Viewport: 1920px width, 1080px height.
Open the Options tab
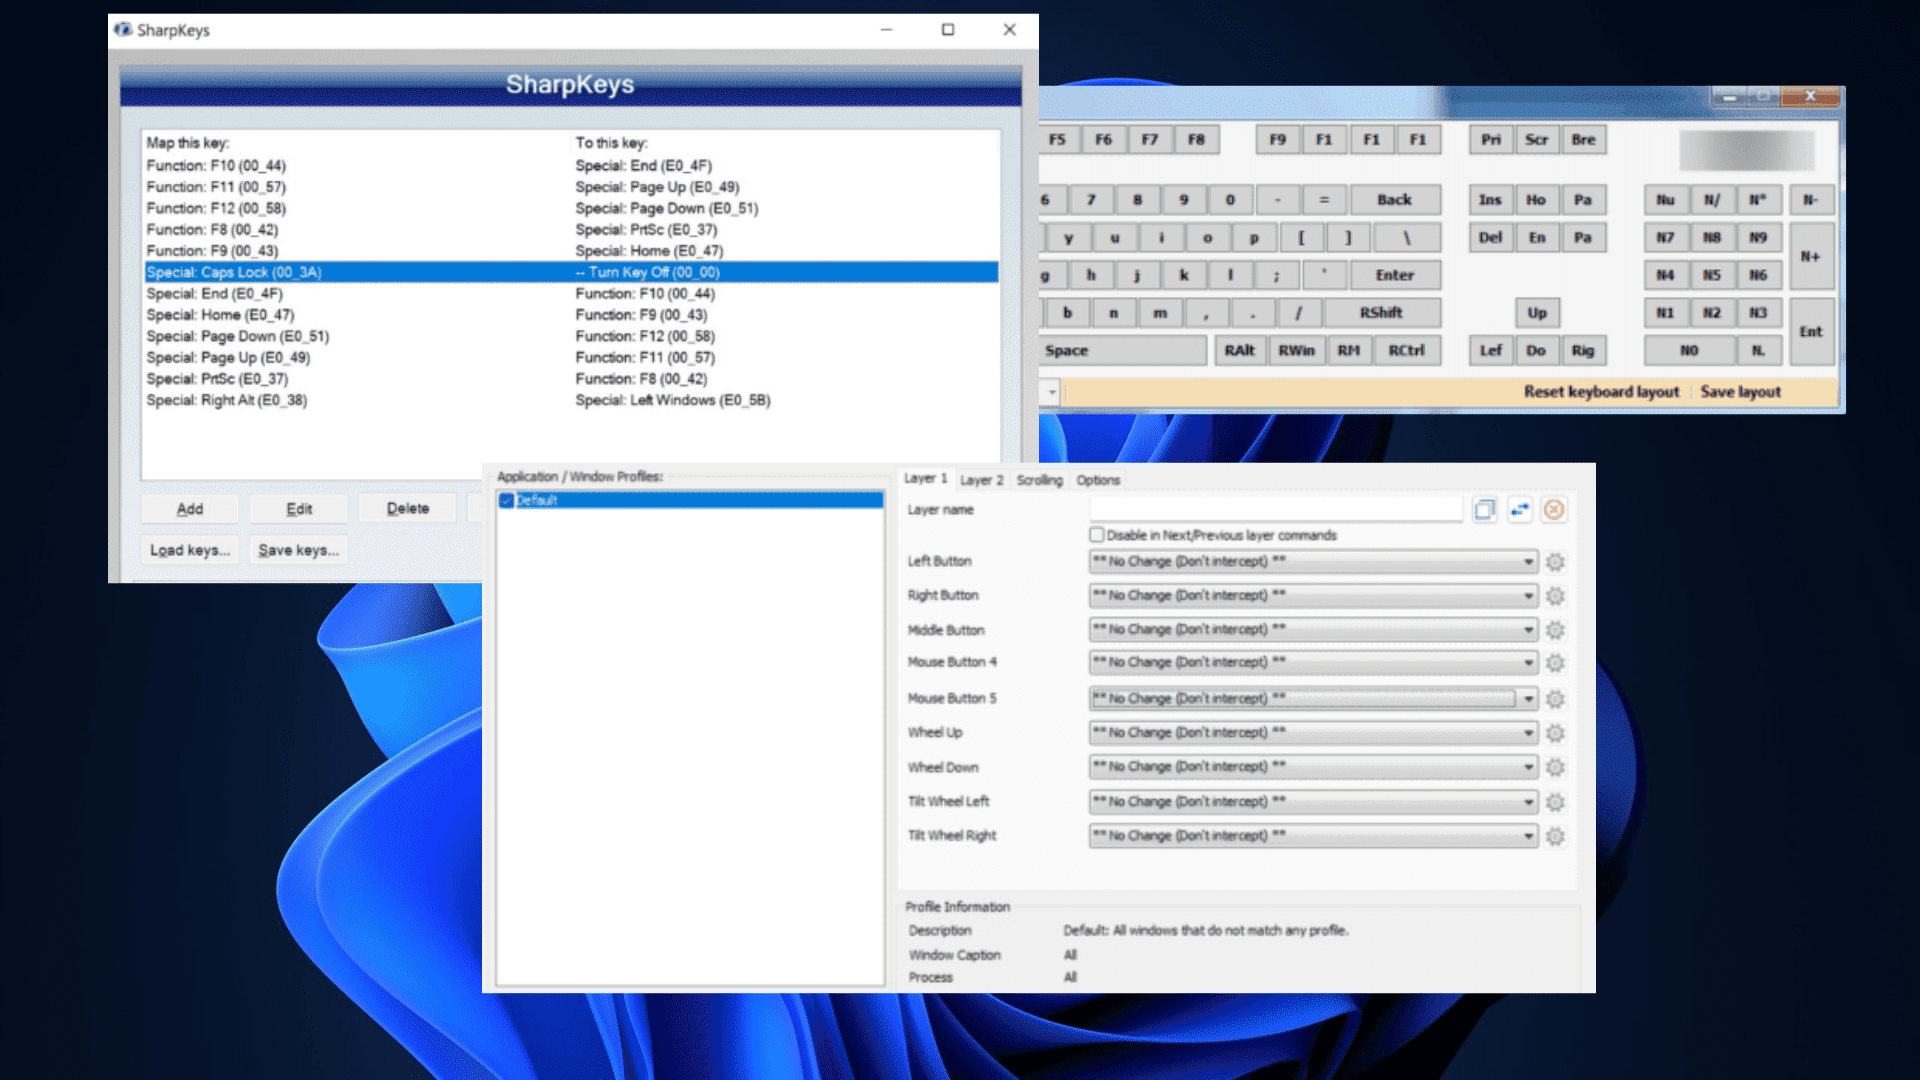1097,480
